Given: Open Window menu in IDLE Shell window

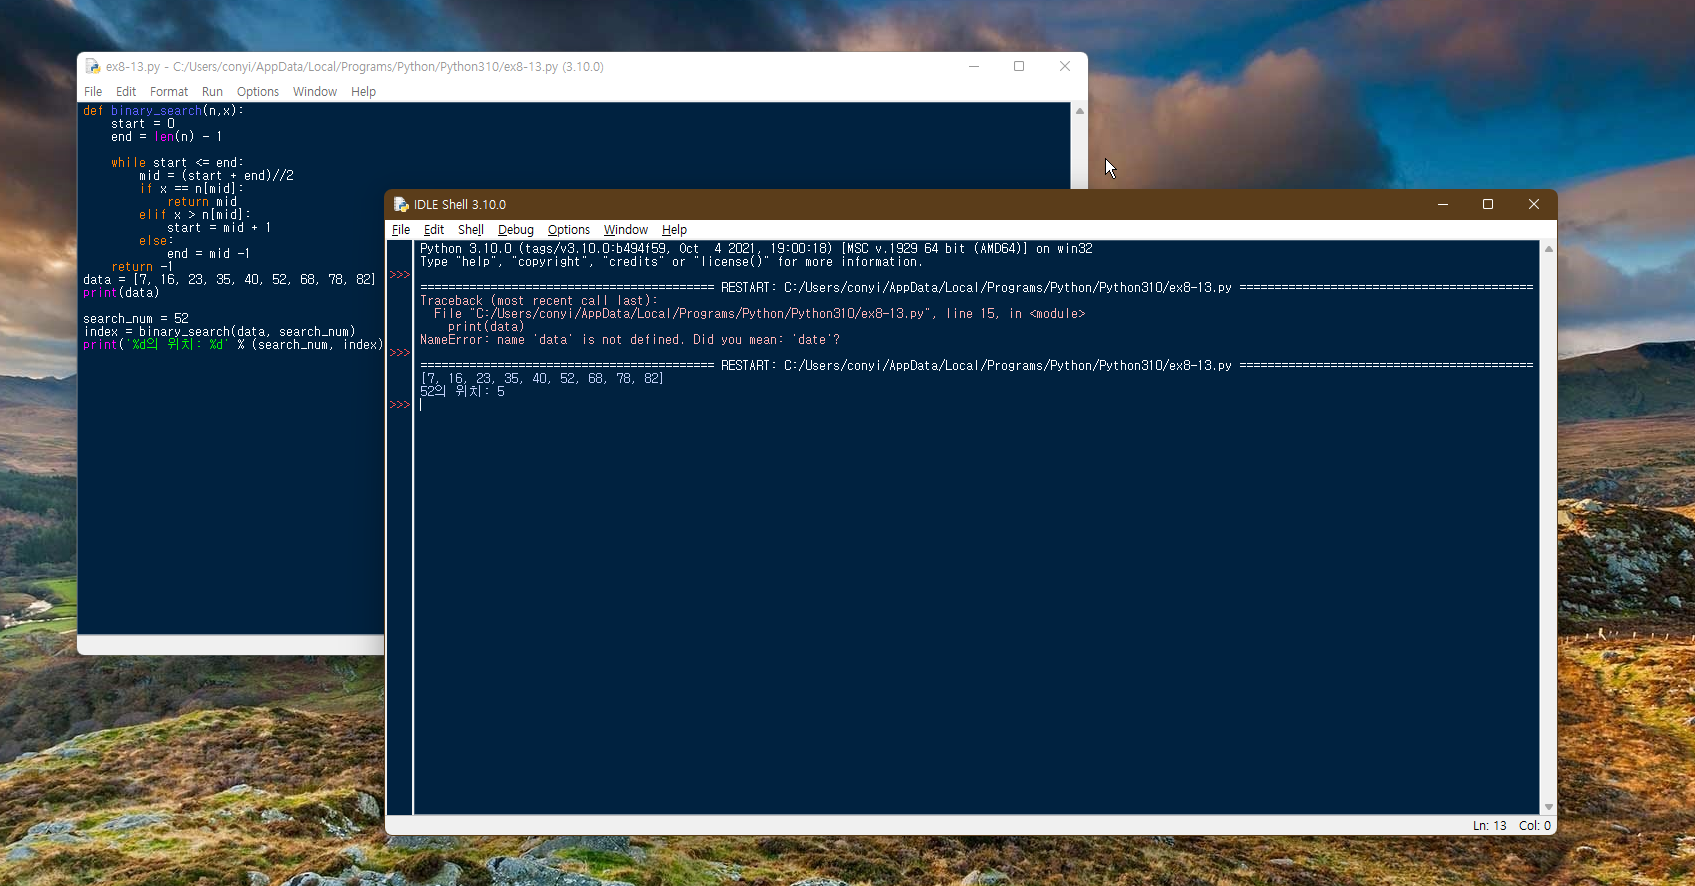Looking at the screenshot, I should tap(626, 230).
